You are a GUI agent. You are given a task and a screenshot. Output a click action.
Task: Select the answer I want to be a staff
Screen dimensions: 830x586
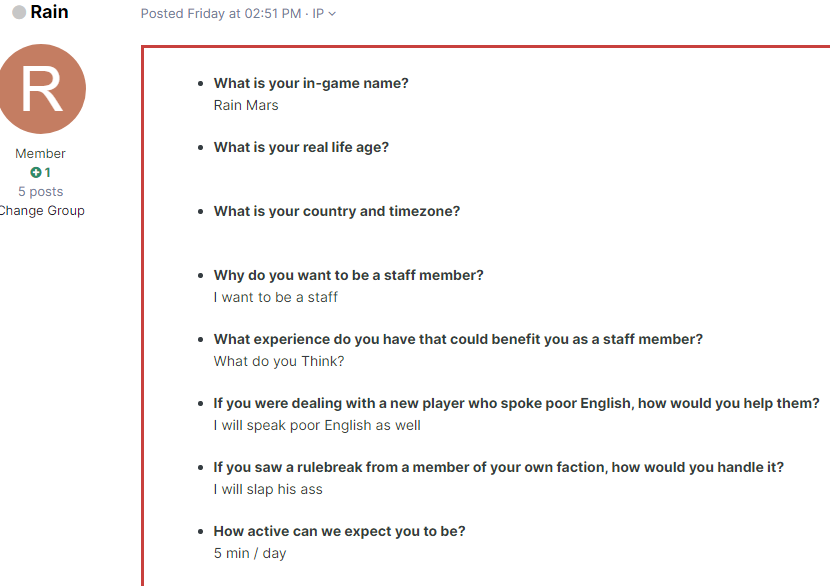pos(276,297)
